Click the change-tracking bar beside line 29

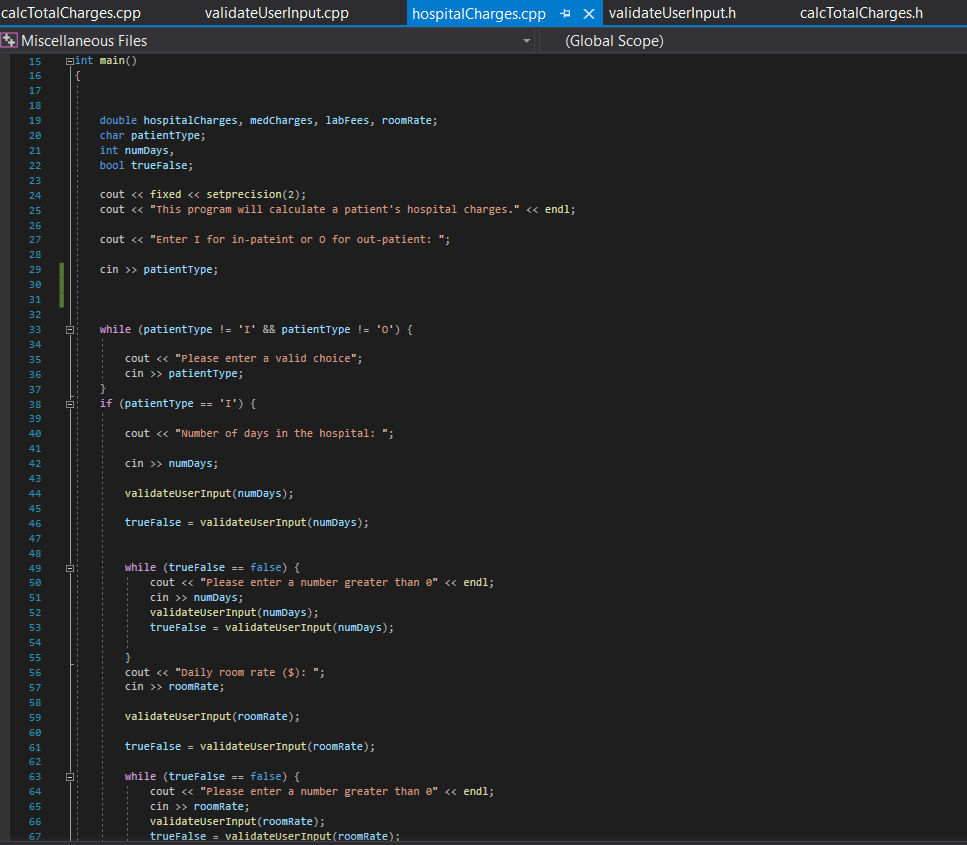point(61,269)
